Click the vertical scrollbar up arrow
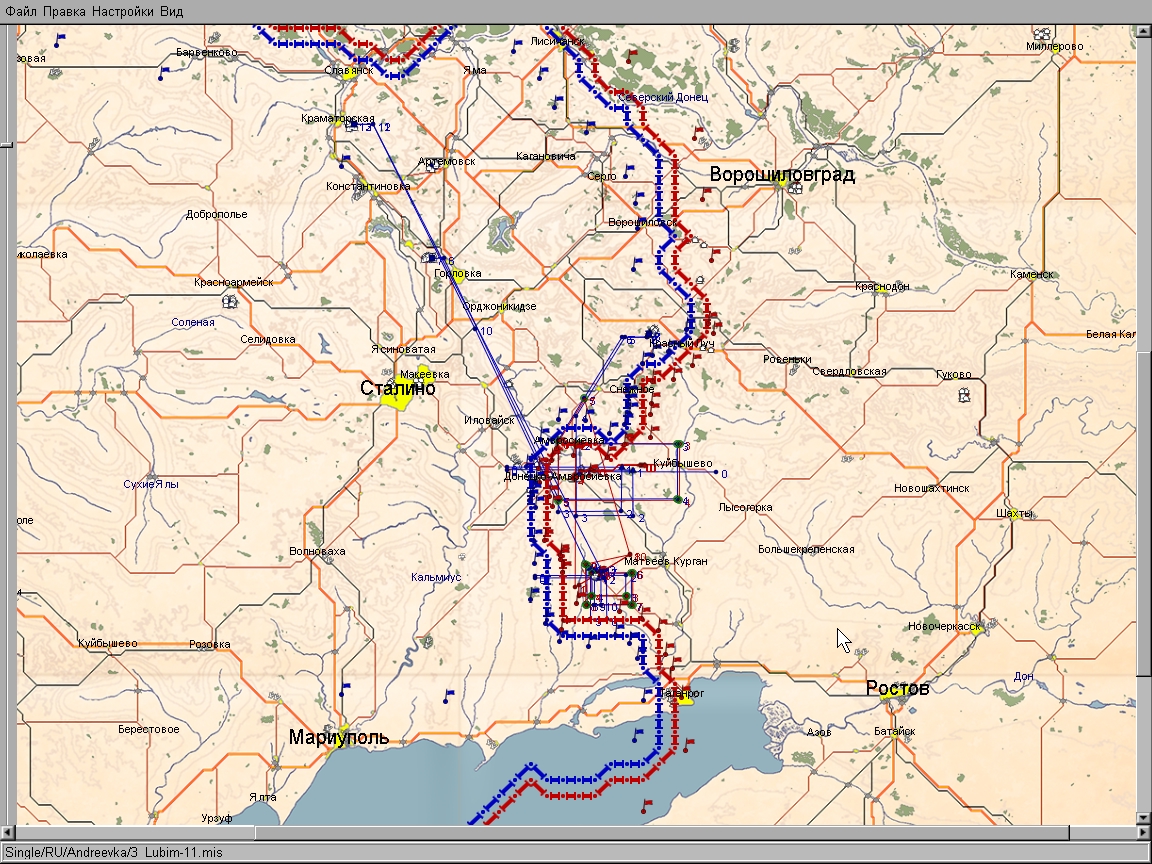 (1144, 31)
